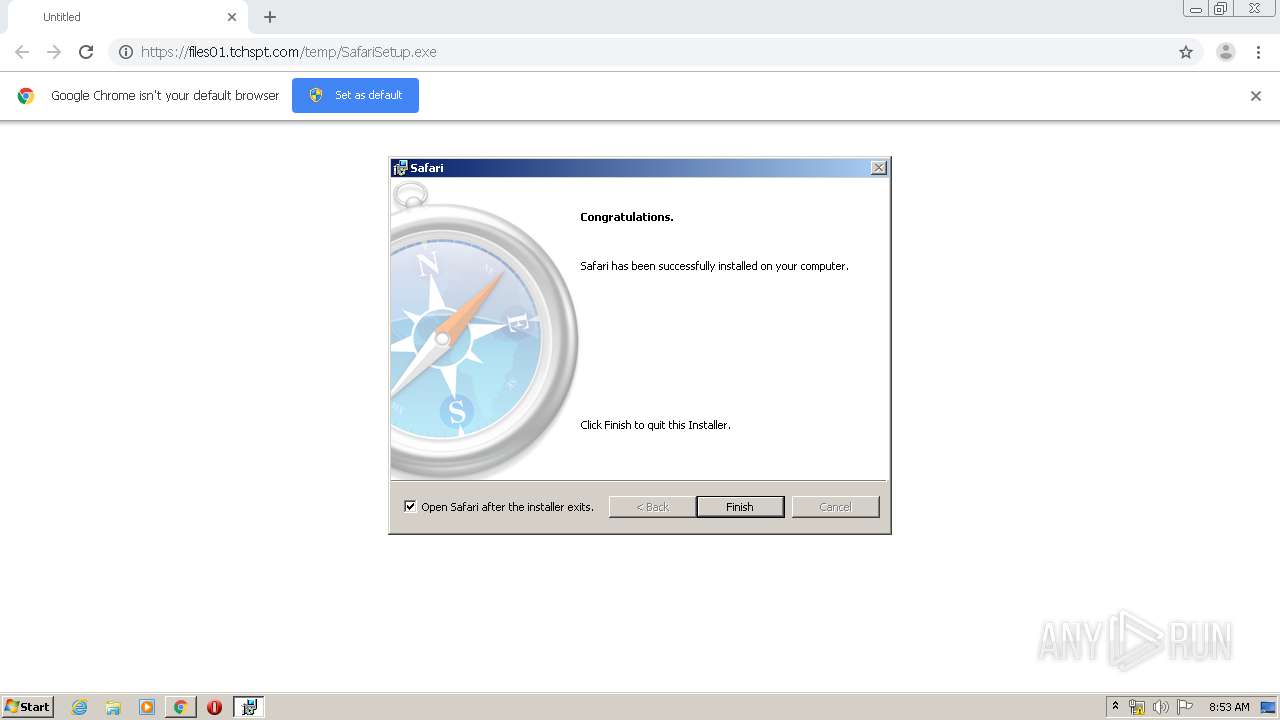Click the Set as default button
This screenshot has width=1280, height=720.
pos(355,95)
